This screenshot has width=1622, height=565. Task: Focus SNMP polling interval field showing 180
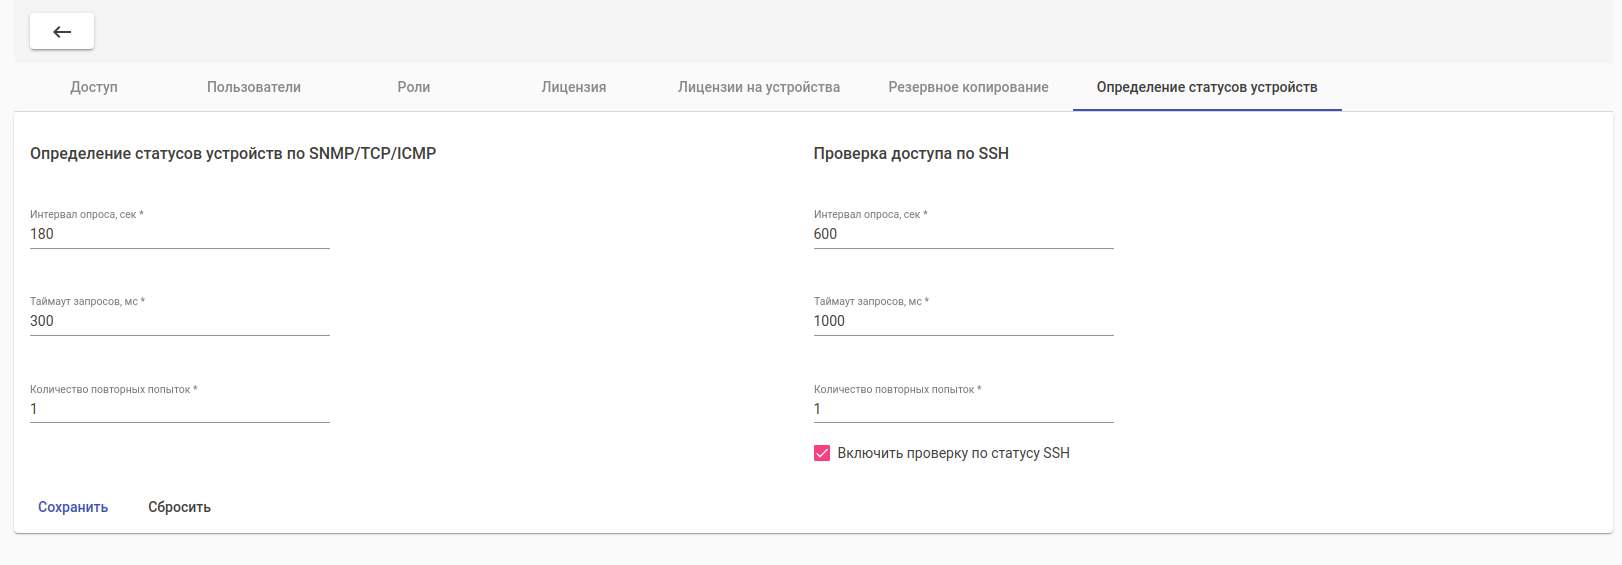point(180,234)
